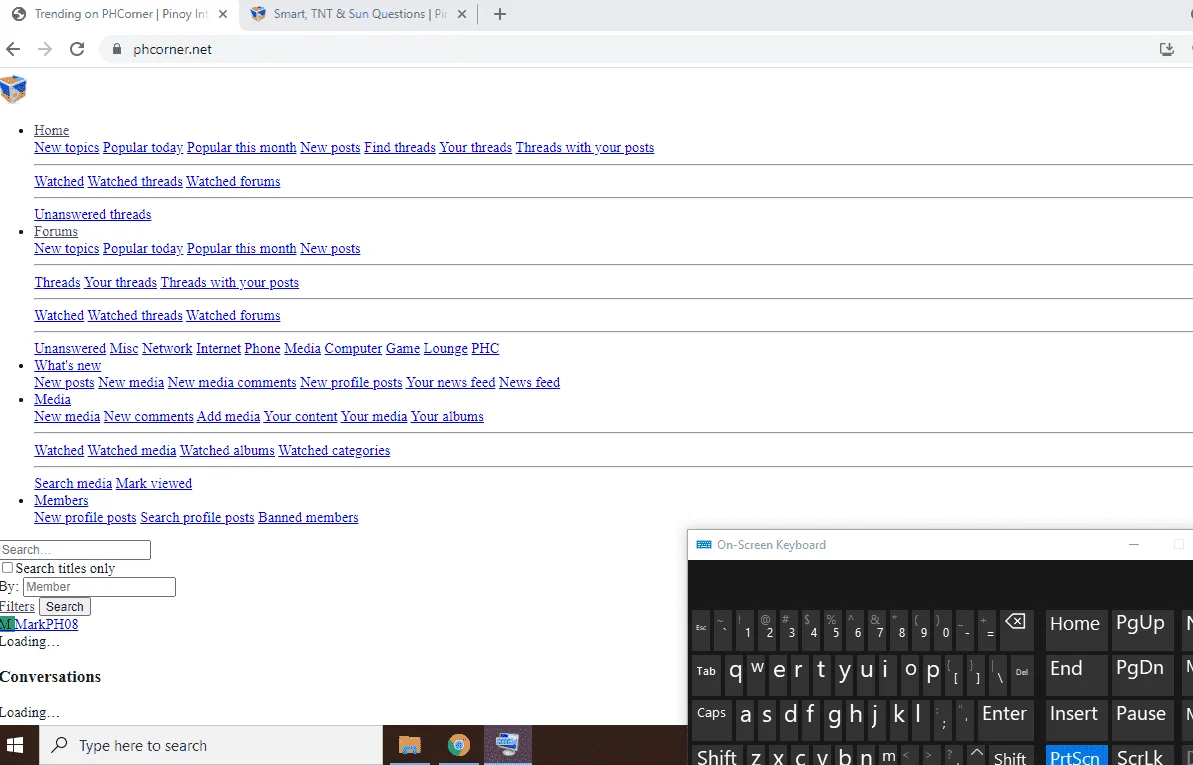The width and height of the screenshot is (1193, 765).
Task: Open File Explorer from the taskbar
Action: click(409, 745)
